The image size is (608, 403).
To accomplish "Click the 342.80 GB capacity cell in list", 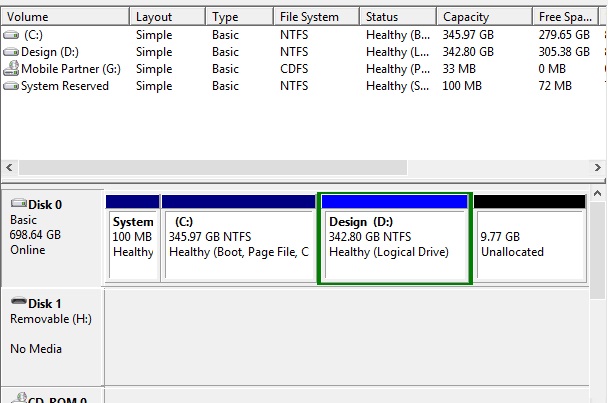I will [468, 52].
